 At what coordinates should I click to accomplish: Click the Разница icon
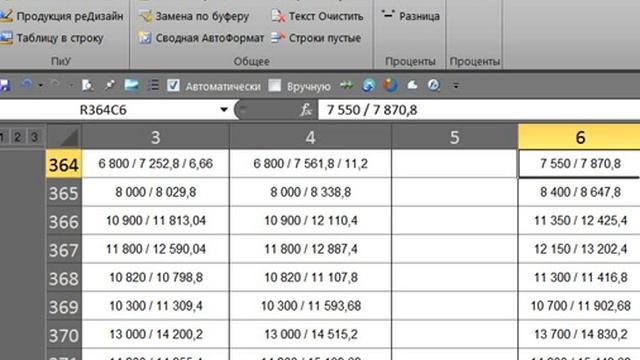point(388,16)
